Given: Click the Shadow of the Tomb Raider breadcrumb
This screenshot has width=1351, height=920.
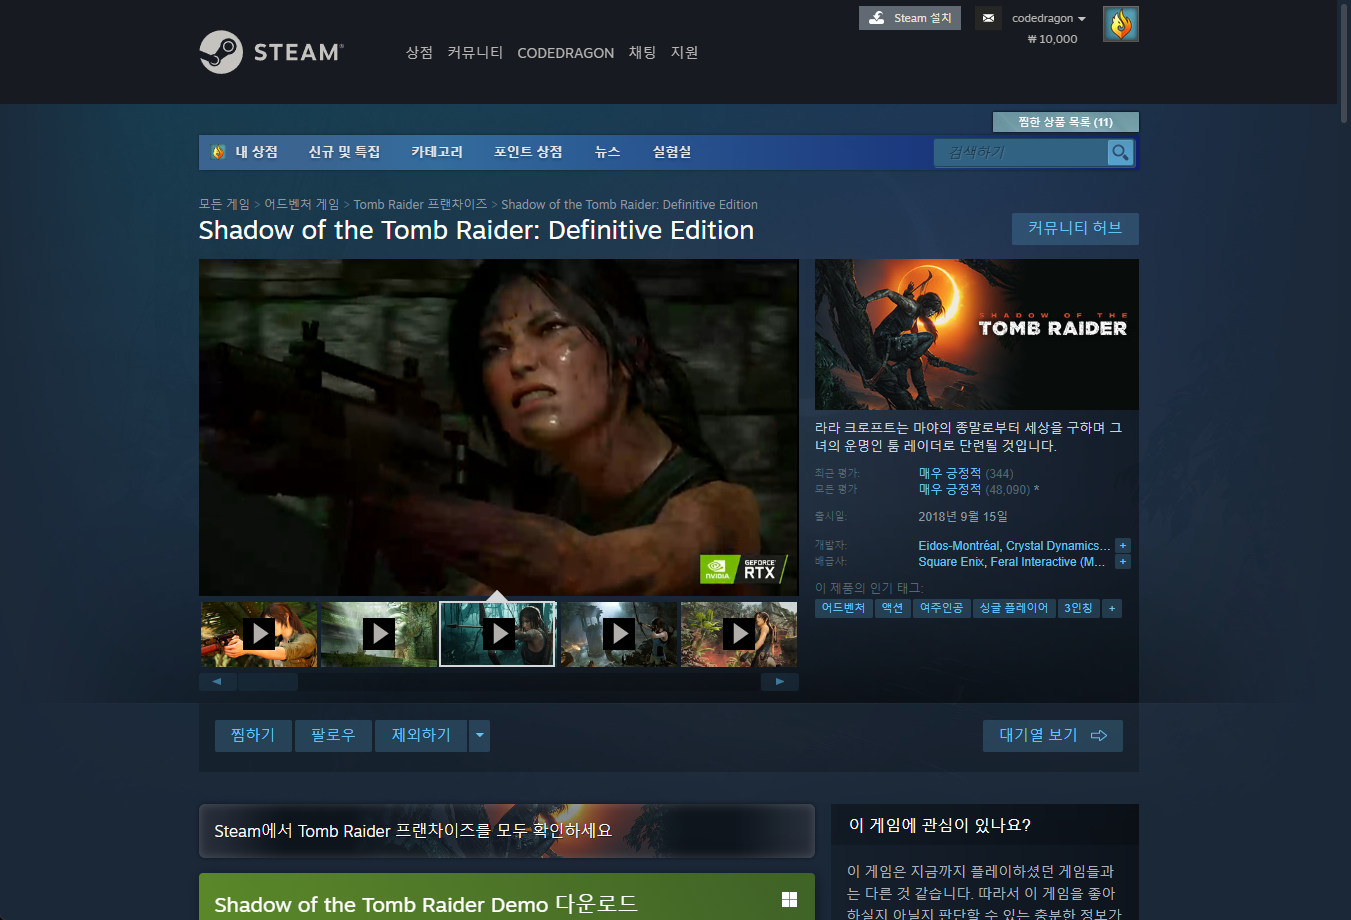Looking at the screenshot, I should 629,204.
